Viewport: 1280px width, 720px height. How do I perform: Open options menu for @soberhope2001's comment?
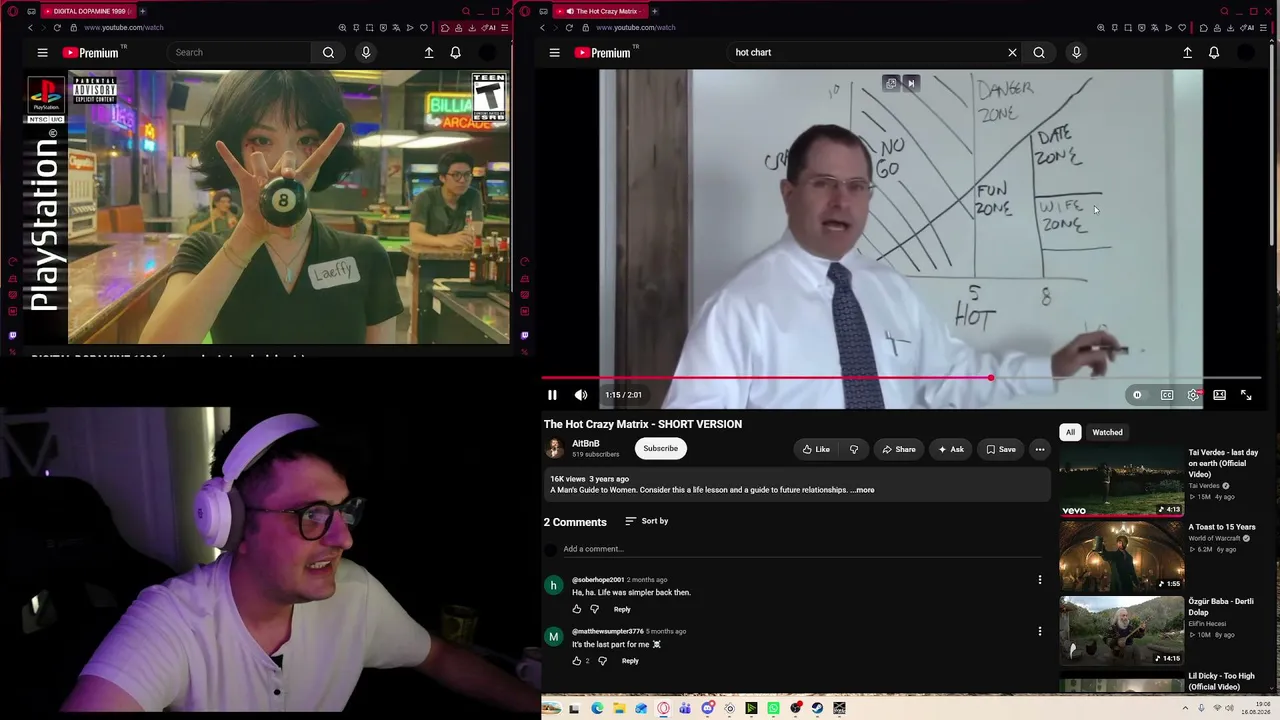pos(1040,580)
